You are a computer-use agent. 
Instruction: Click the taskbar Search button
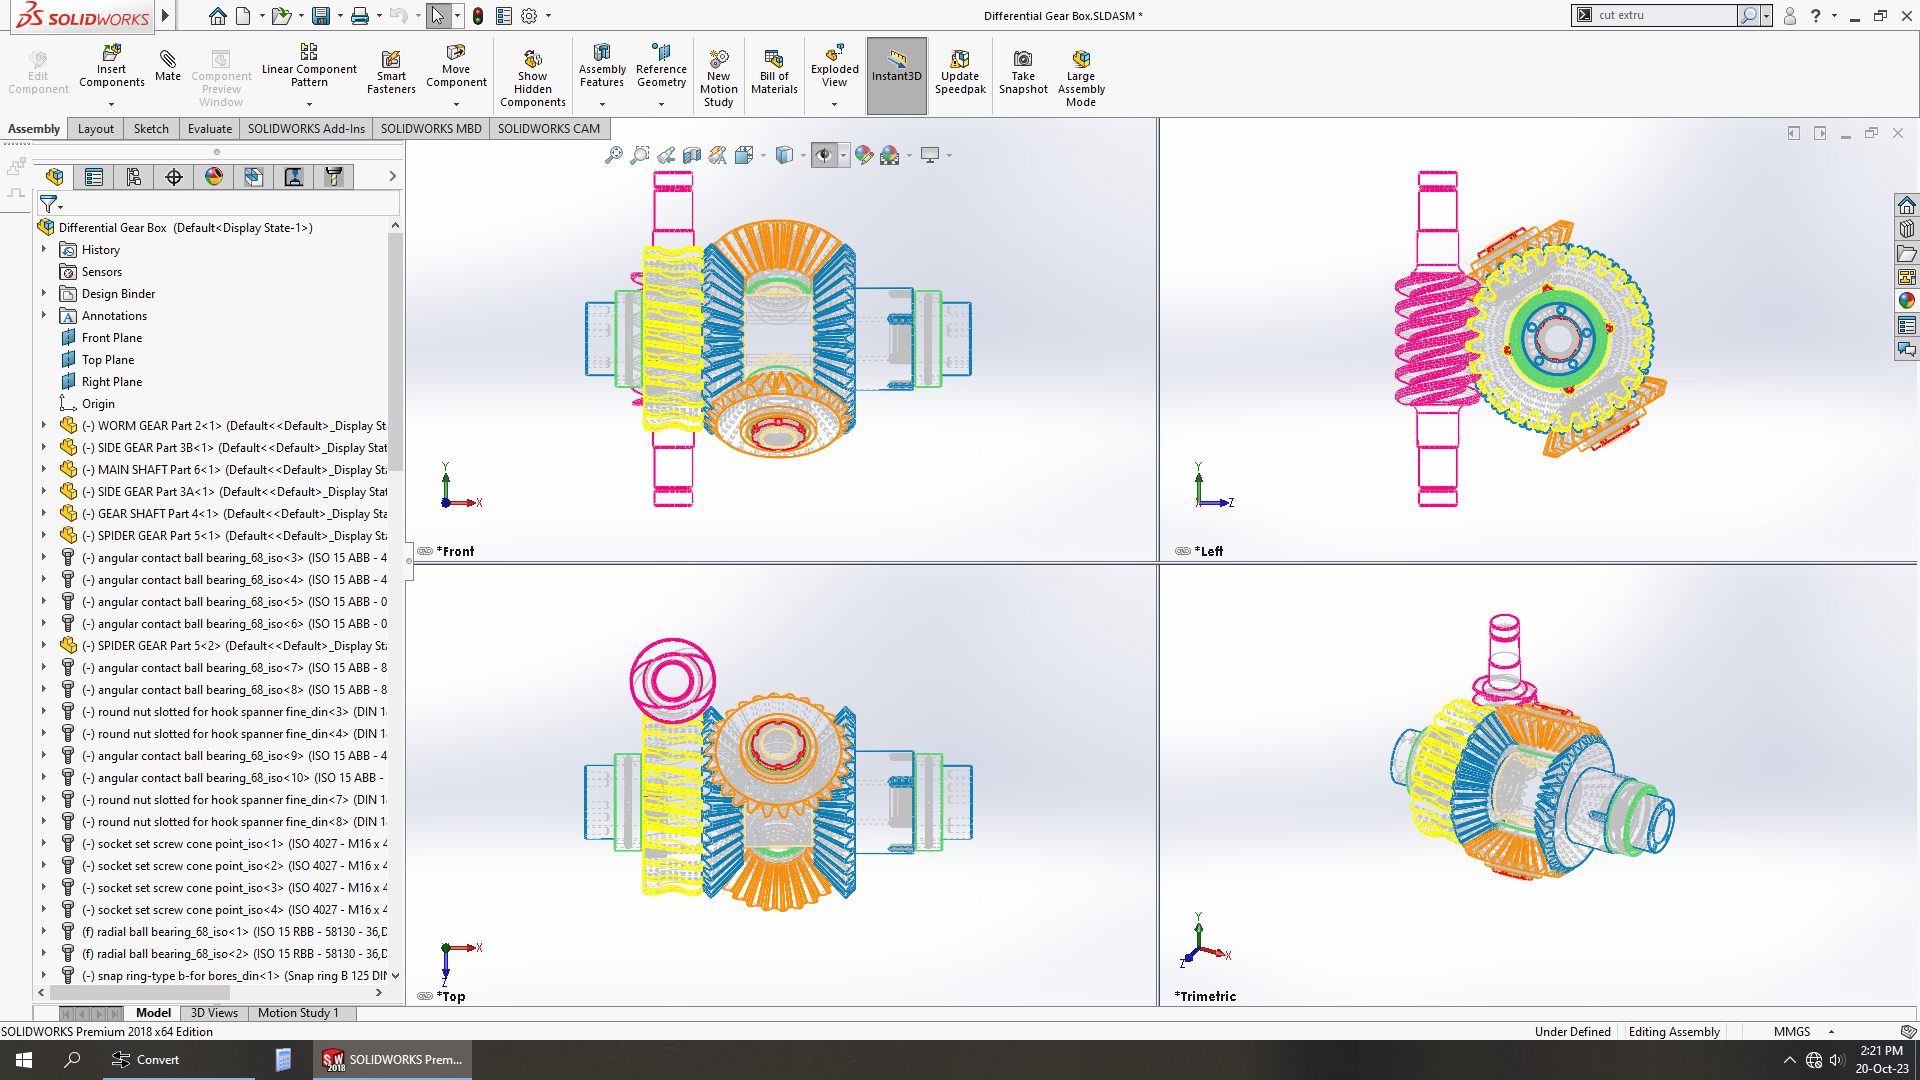72,1060
